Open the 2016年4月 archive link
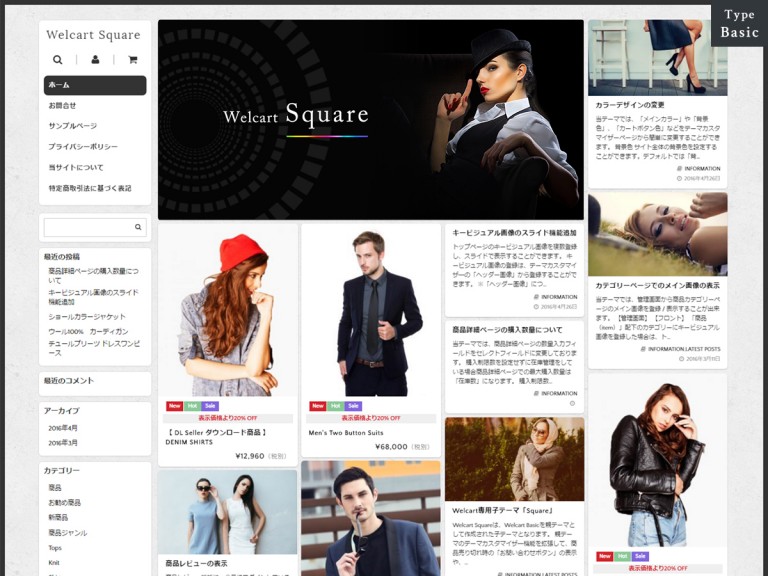Screen dimensions: 768x576 pyautogui.click(x=64, y=428)
